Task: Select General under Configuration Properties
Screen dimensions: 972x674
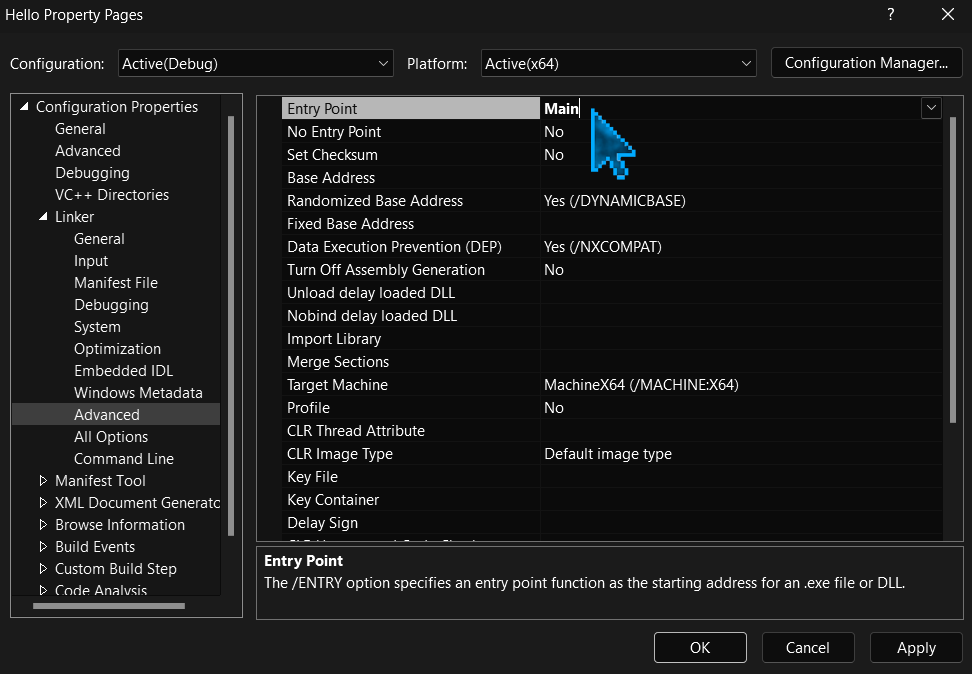Action: tap(80, 129)
